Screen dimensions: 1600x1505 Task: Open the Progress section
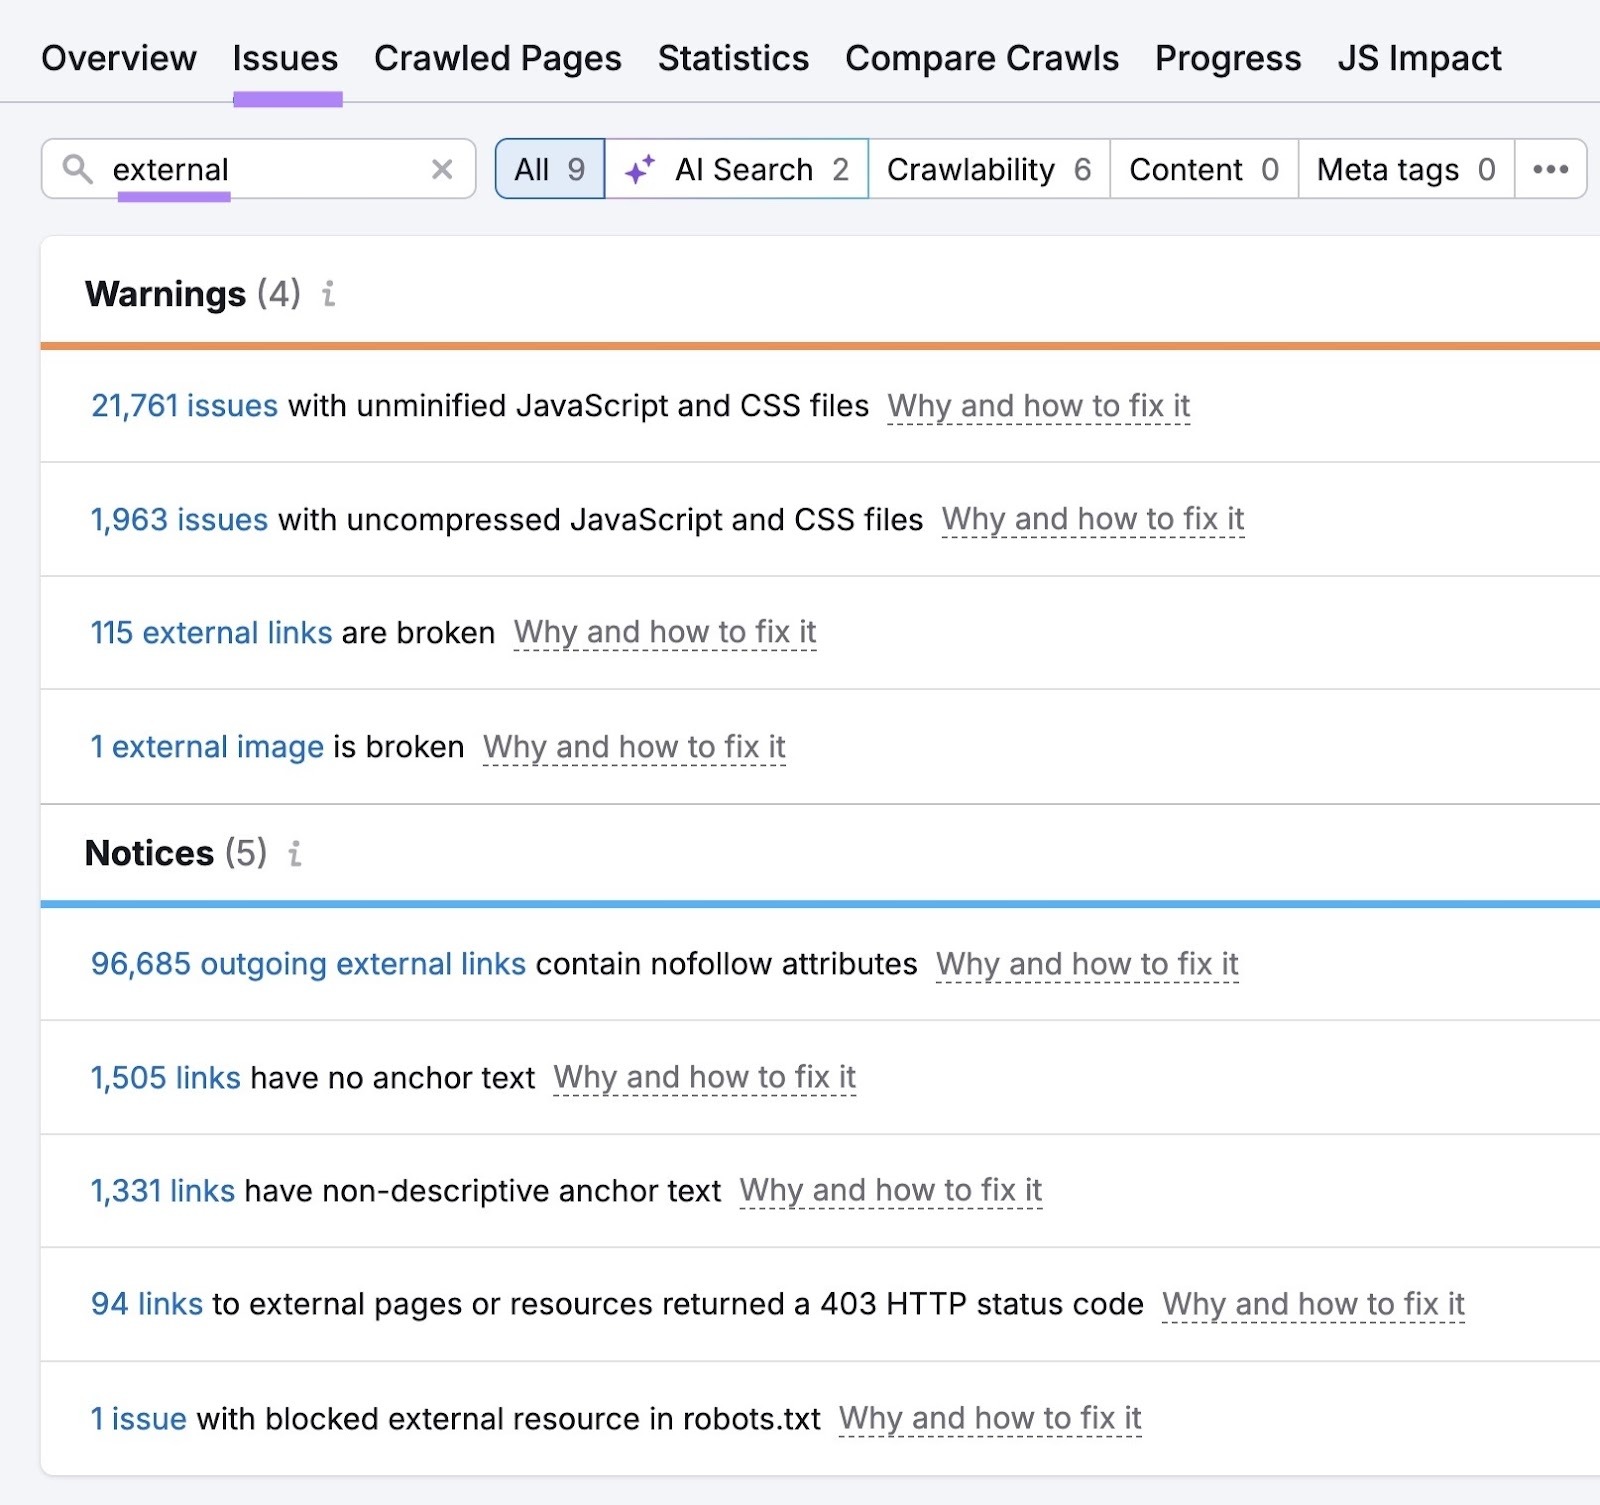pos(1228,58)
